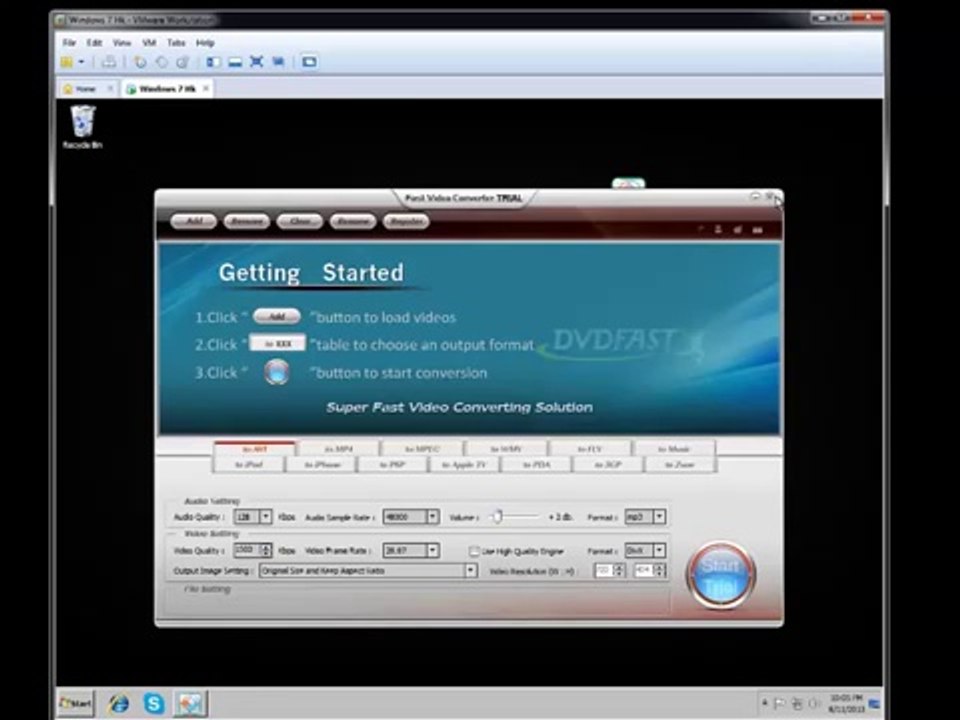Open the power options arrow in VMware toolbar
This screenshot has width=960, height=720.
pos(81,62)
